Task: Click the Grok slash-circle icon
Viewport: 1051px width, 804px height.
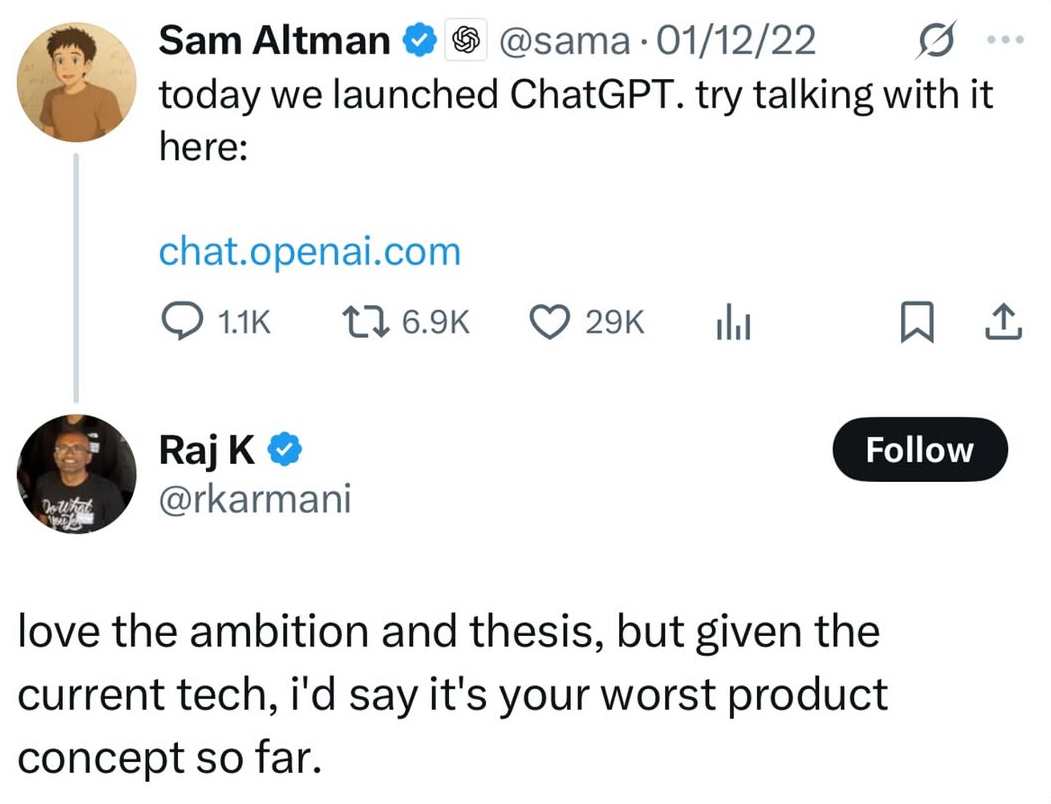Action: pyautogui.click(x=937, y=41)
